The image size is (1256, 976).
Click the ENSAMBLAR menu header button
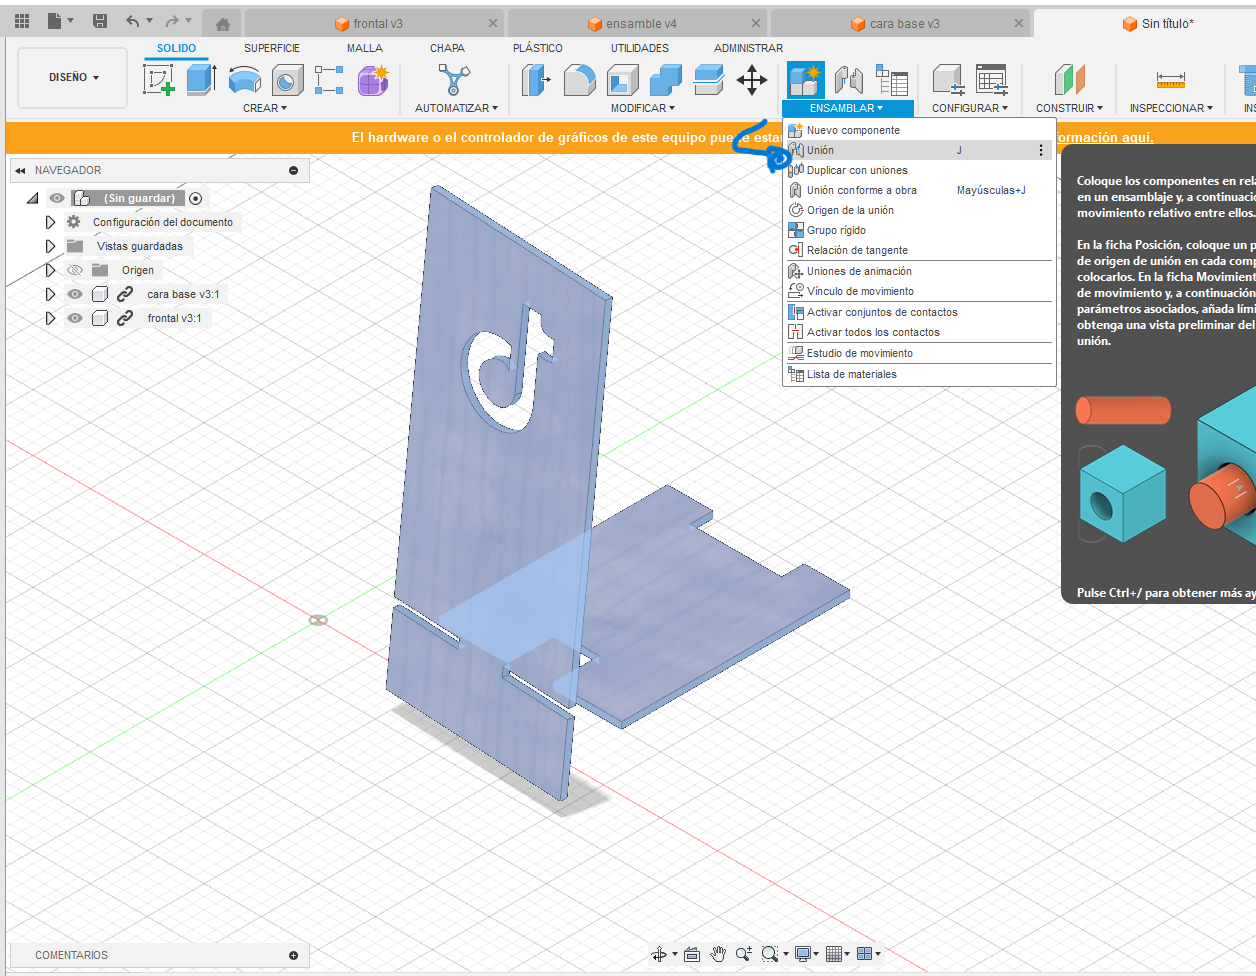point(846,108)
